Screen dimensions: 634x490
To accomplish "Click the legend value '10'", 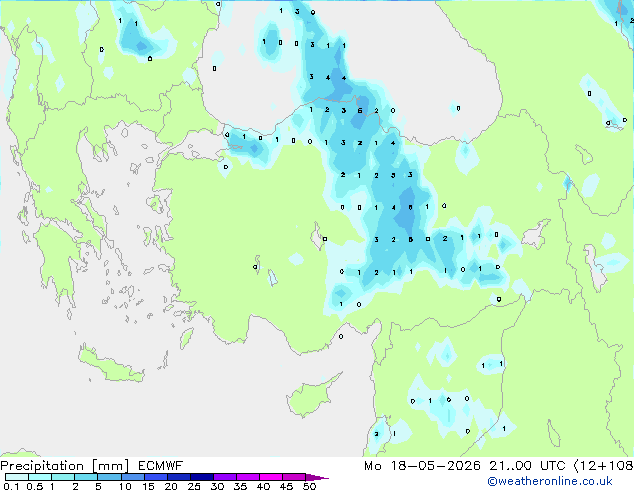I will (x=125, y=486).
